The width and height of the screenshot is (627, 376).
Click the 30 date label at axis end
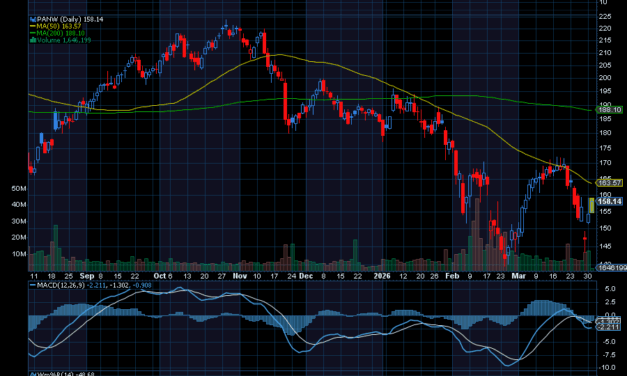(587, 276)
